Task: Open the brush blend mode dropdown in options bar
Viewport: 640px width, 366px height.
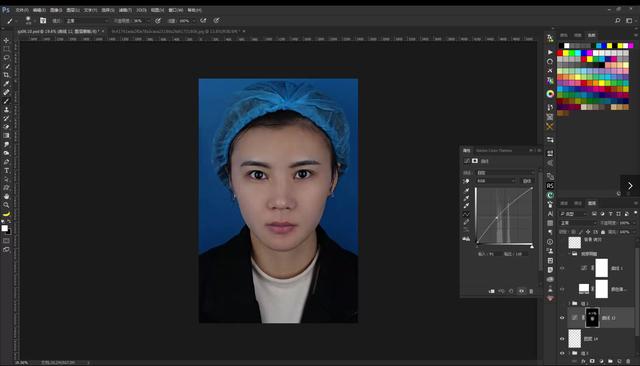Action: [87, 20]
